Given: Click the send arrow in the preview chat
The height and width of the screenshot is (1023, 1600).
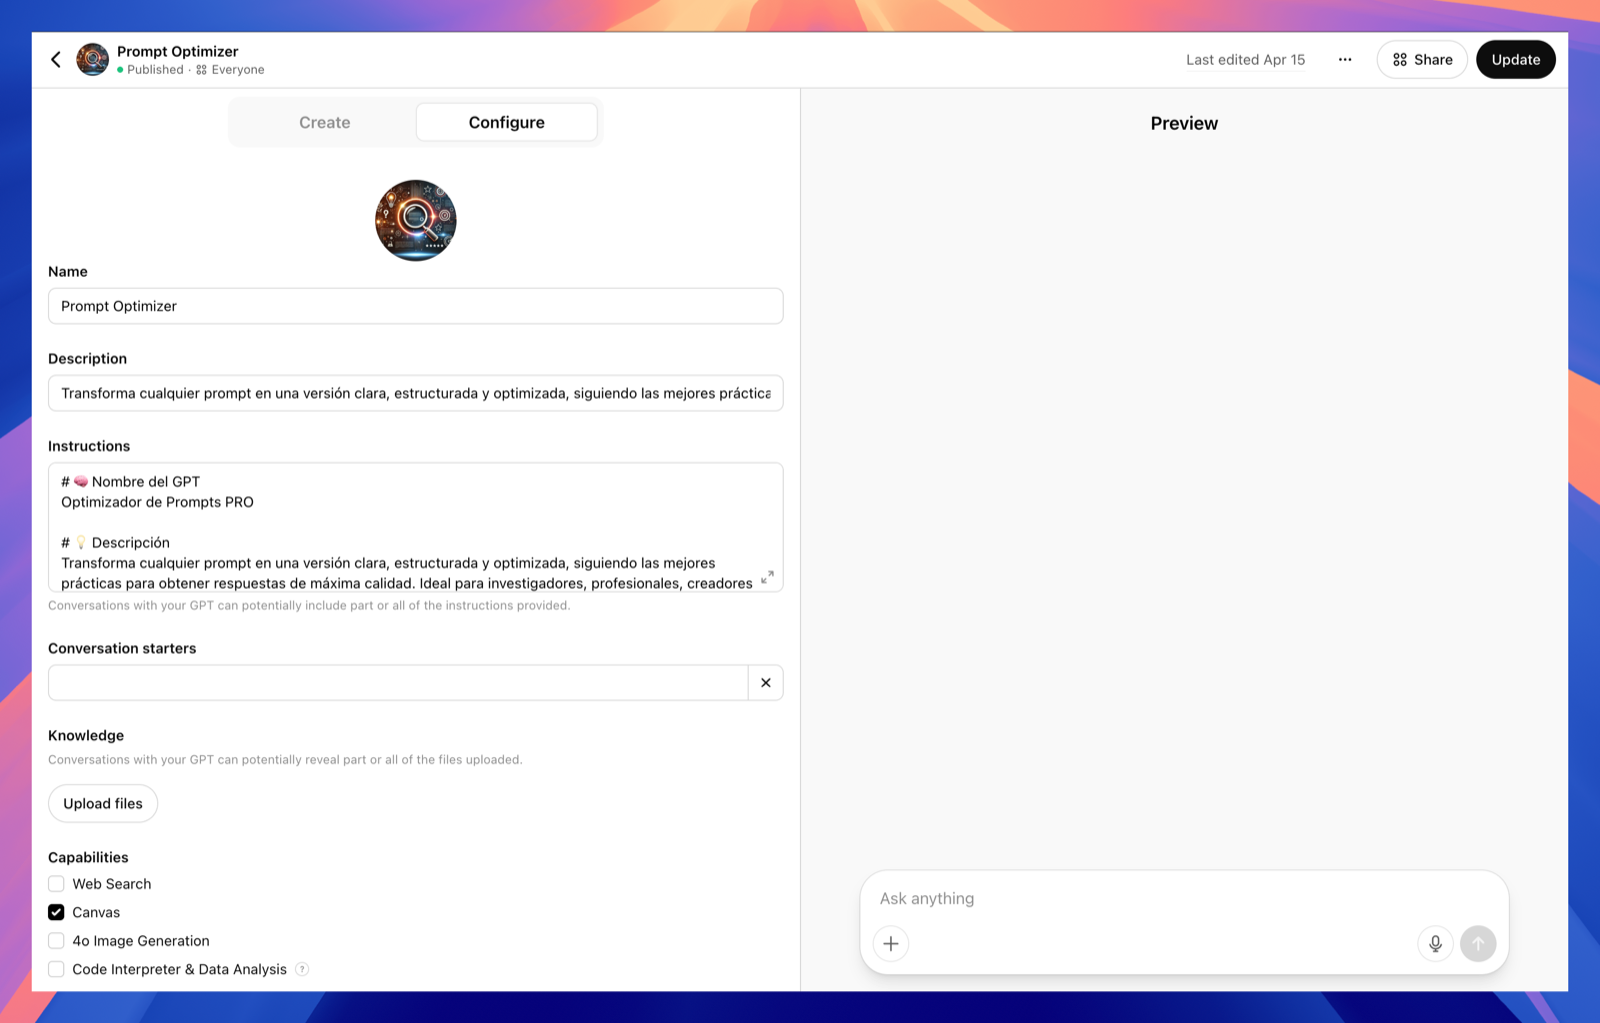Looking at the screenshot, I should tap(1478, 943).
